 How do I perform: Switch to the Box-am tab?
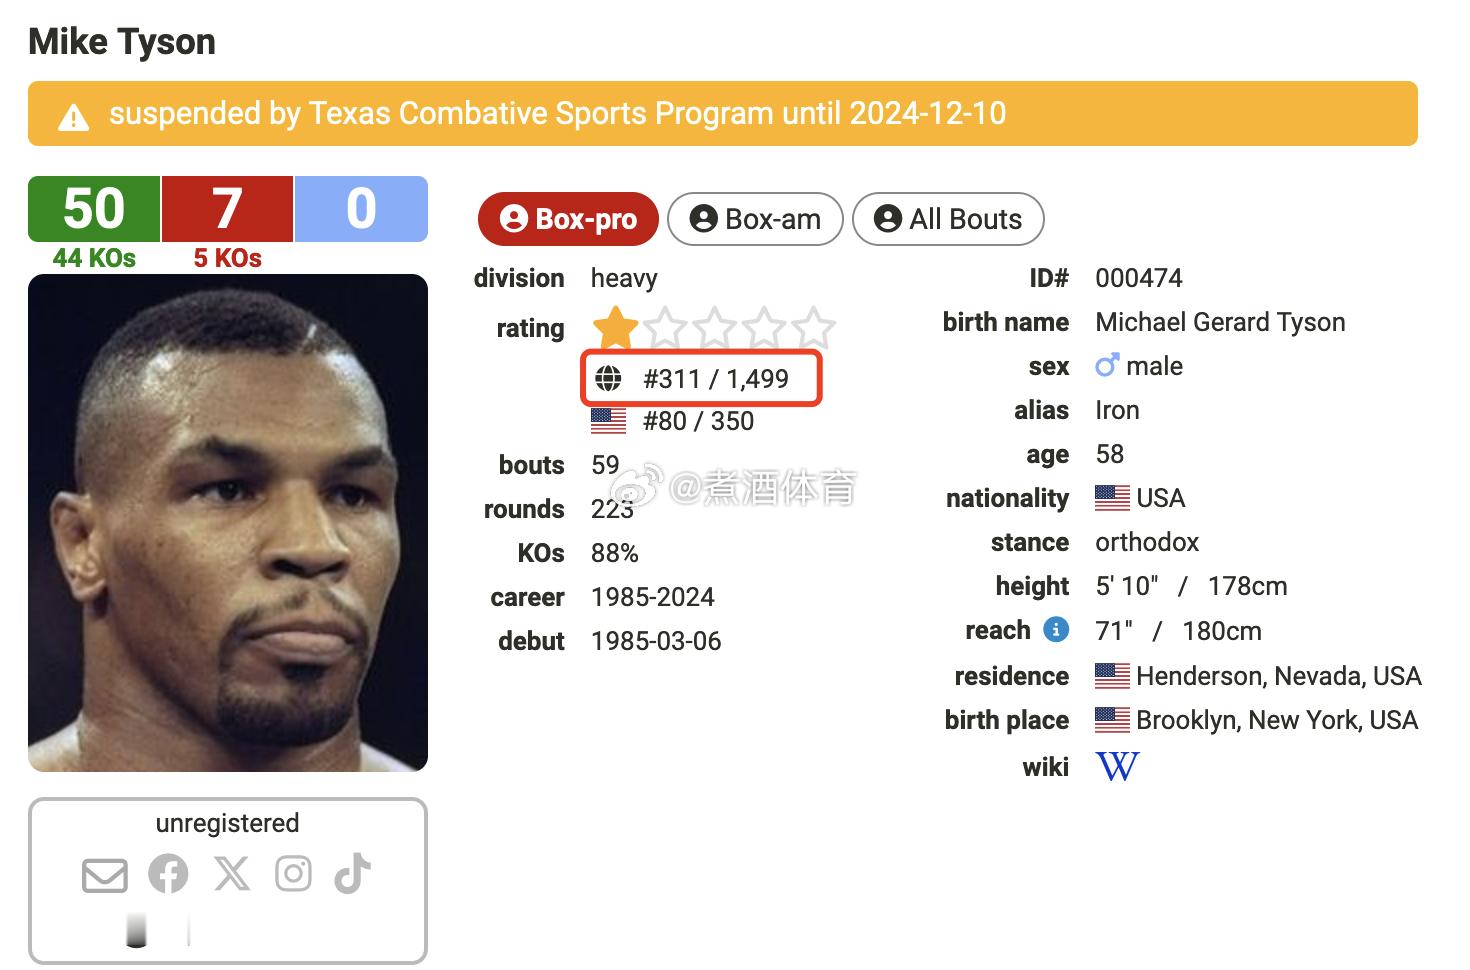(x=755, y=219)
